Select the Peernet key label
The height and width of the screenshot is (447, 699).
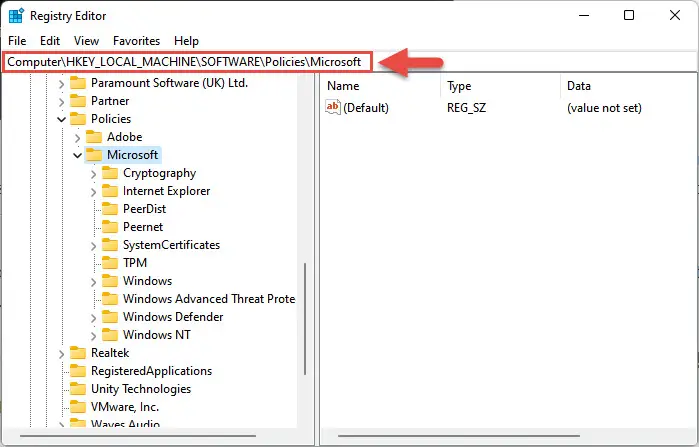tap(143, 226)
